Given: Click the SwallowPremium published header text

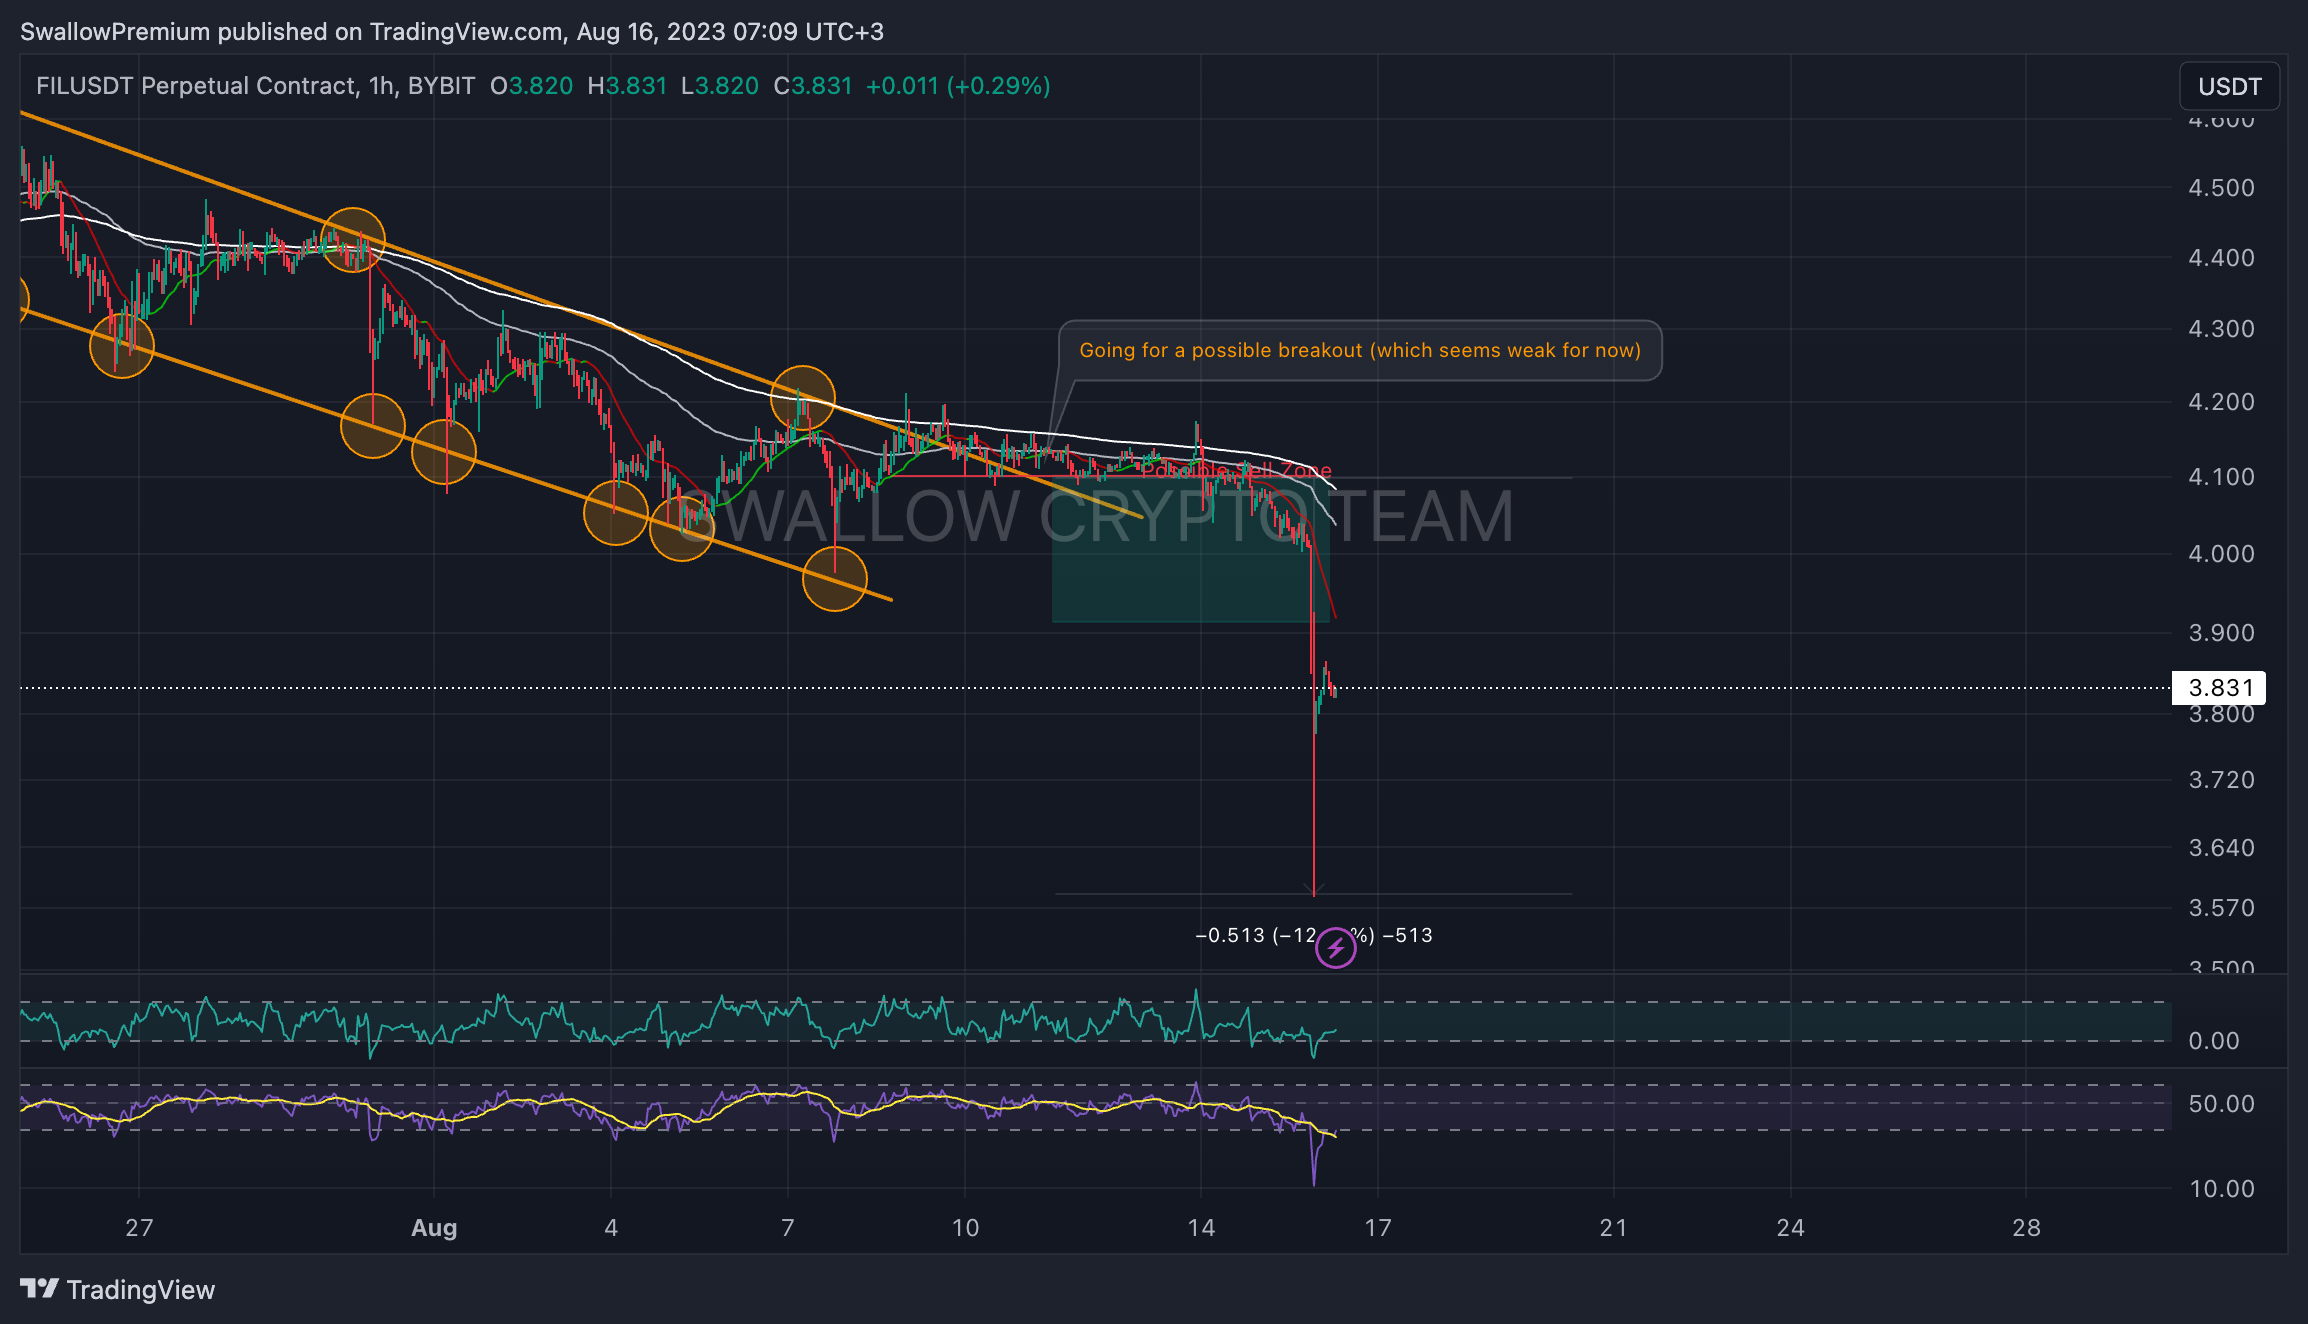Looking at the screenshot, I should click(x=452, y=31).
